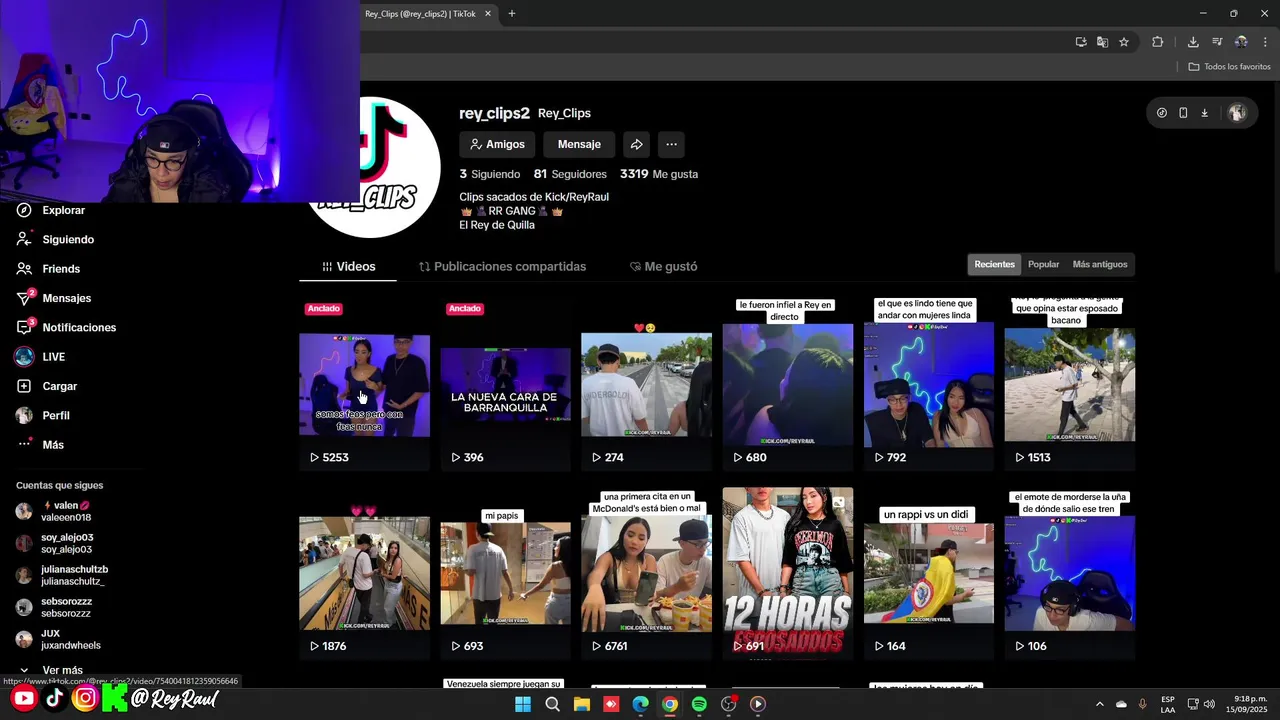Sort videos by Popular

[x=1043, y=264]
